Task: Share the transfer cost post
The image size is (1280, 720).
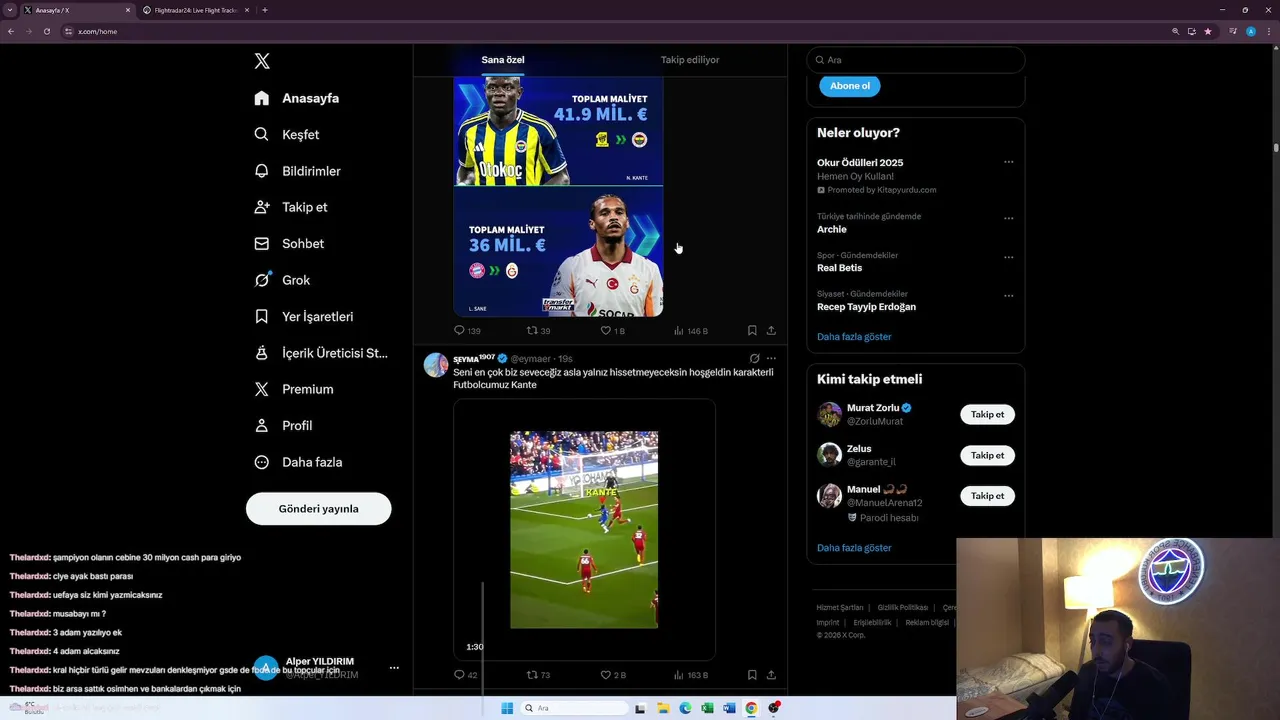Action: tap(771, 330)
